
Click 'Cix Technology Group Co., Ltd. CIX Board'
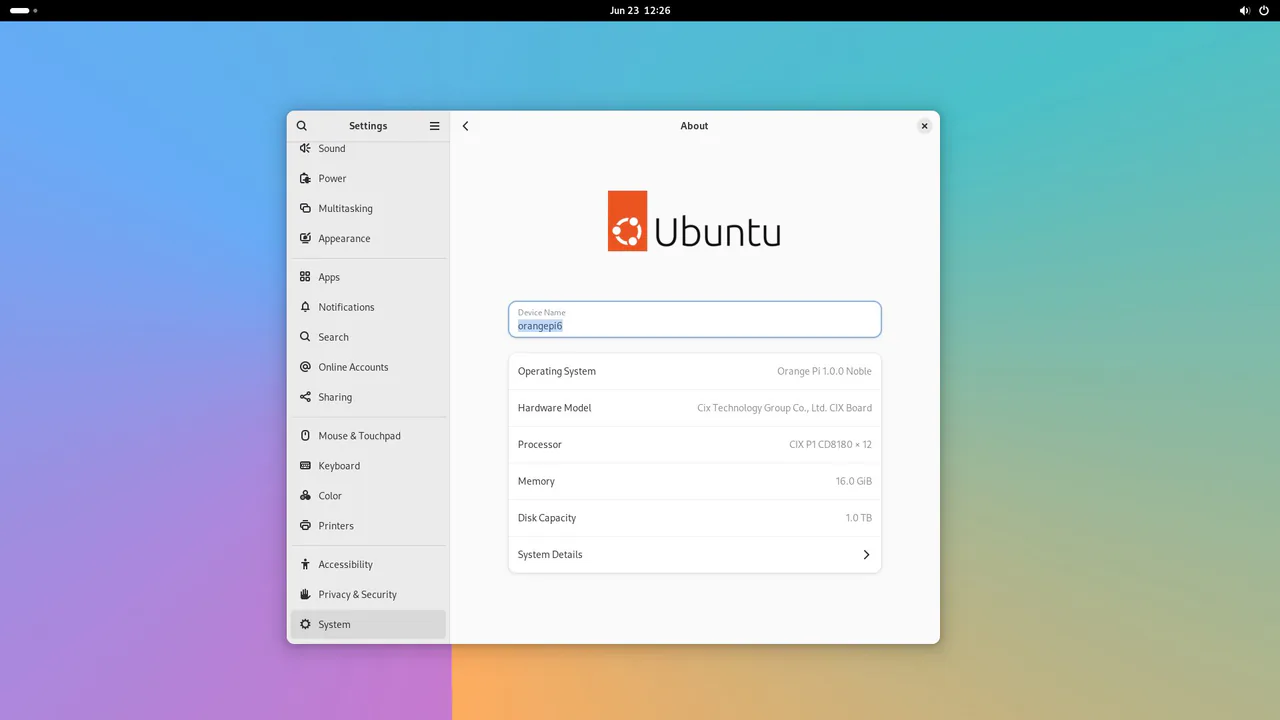pos(784,408)
